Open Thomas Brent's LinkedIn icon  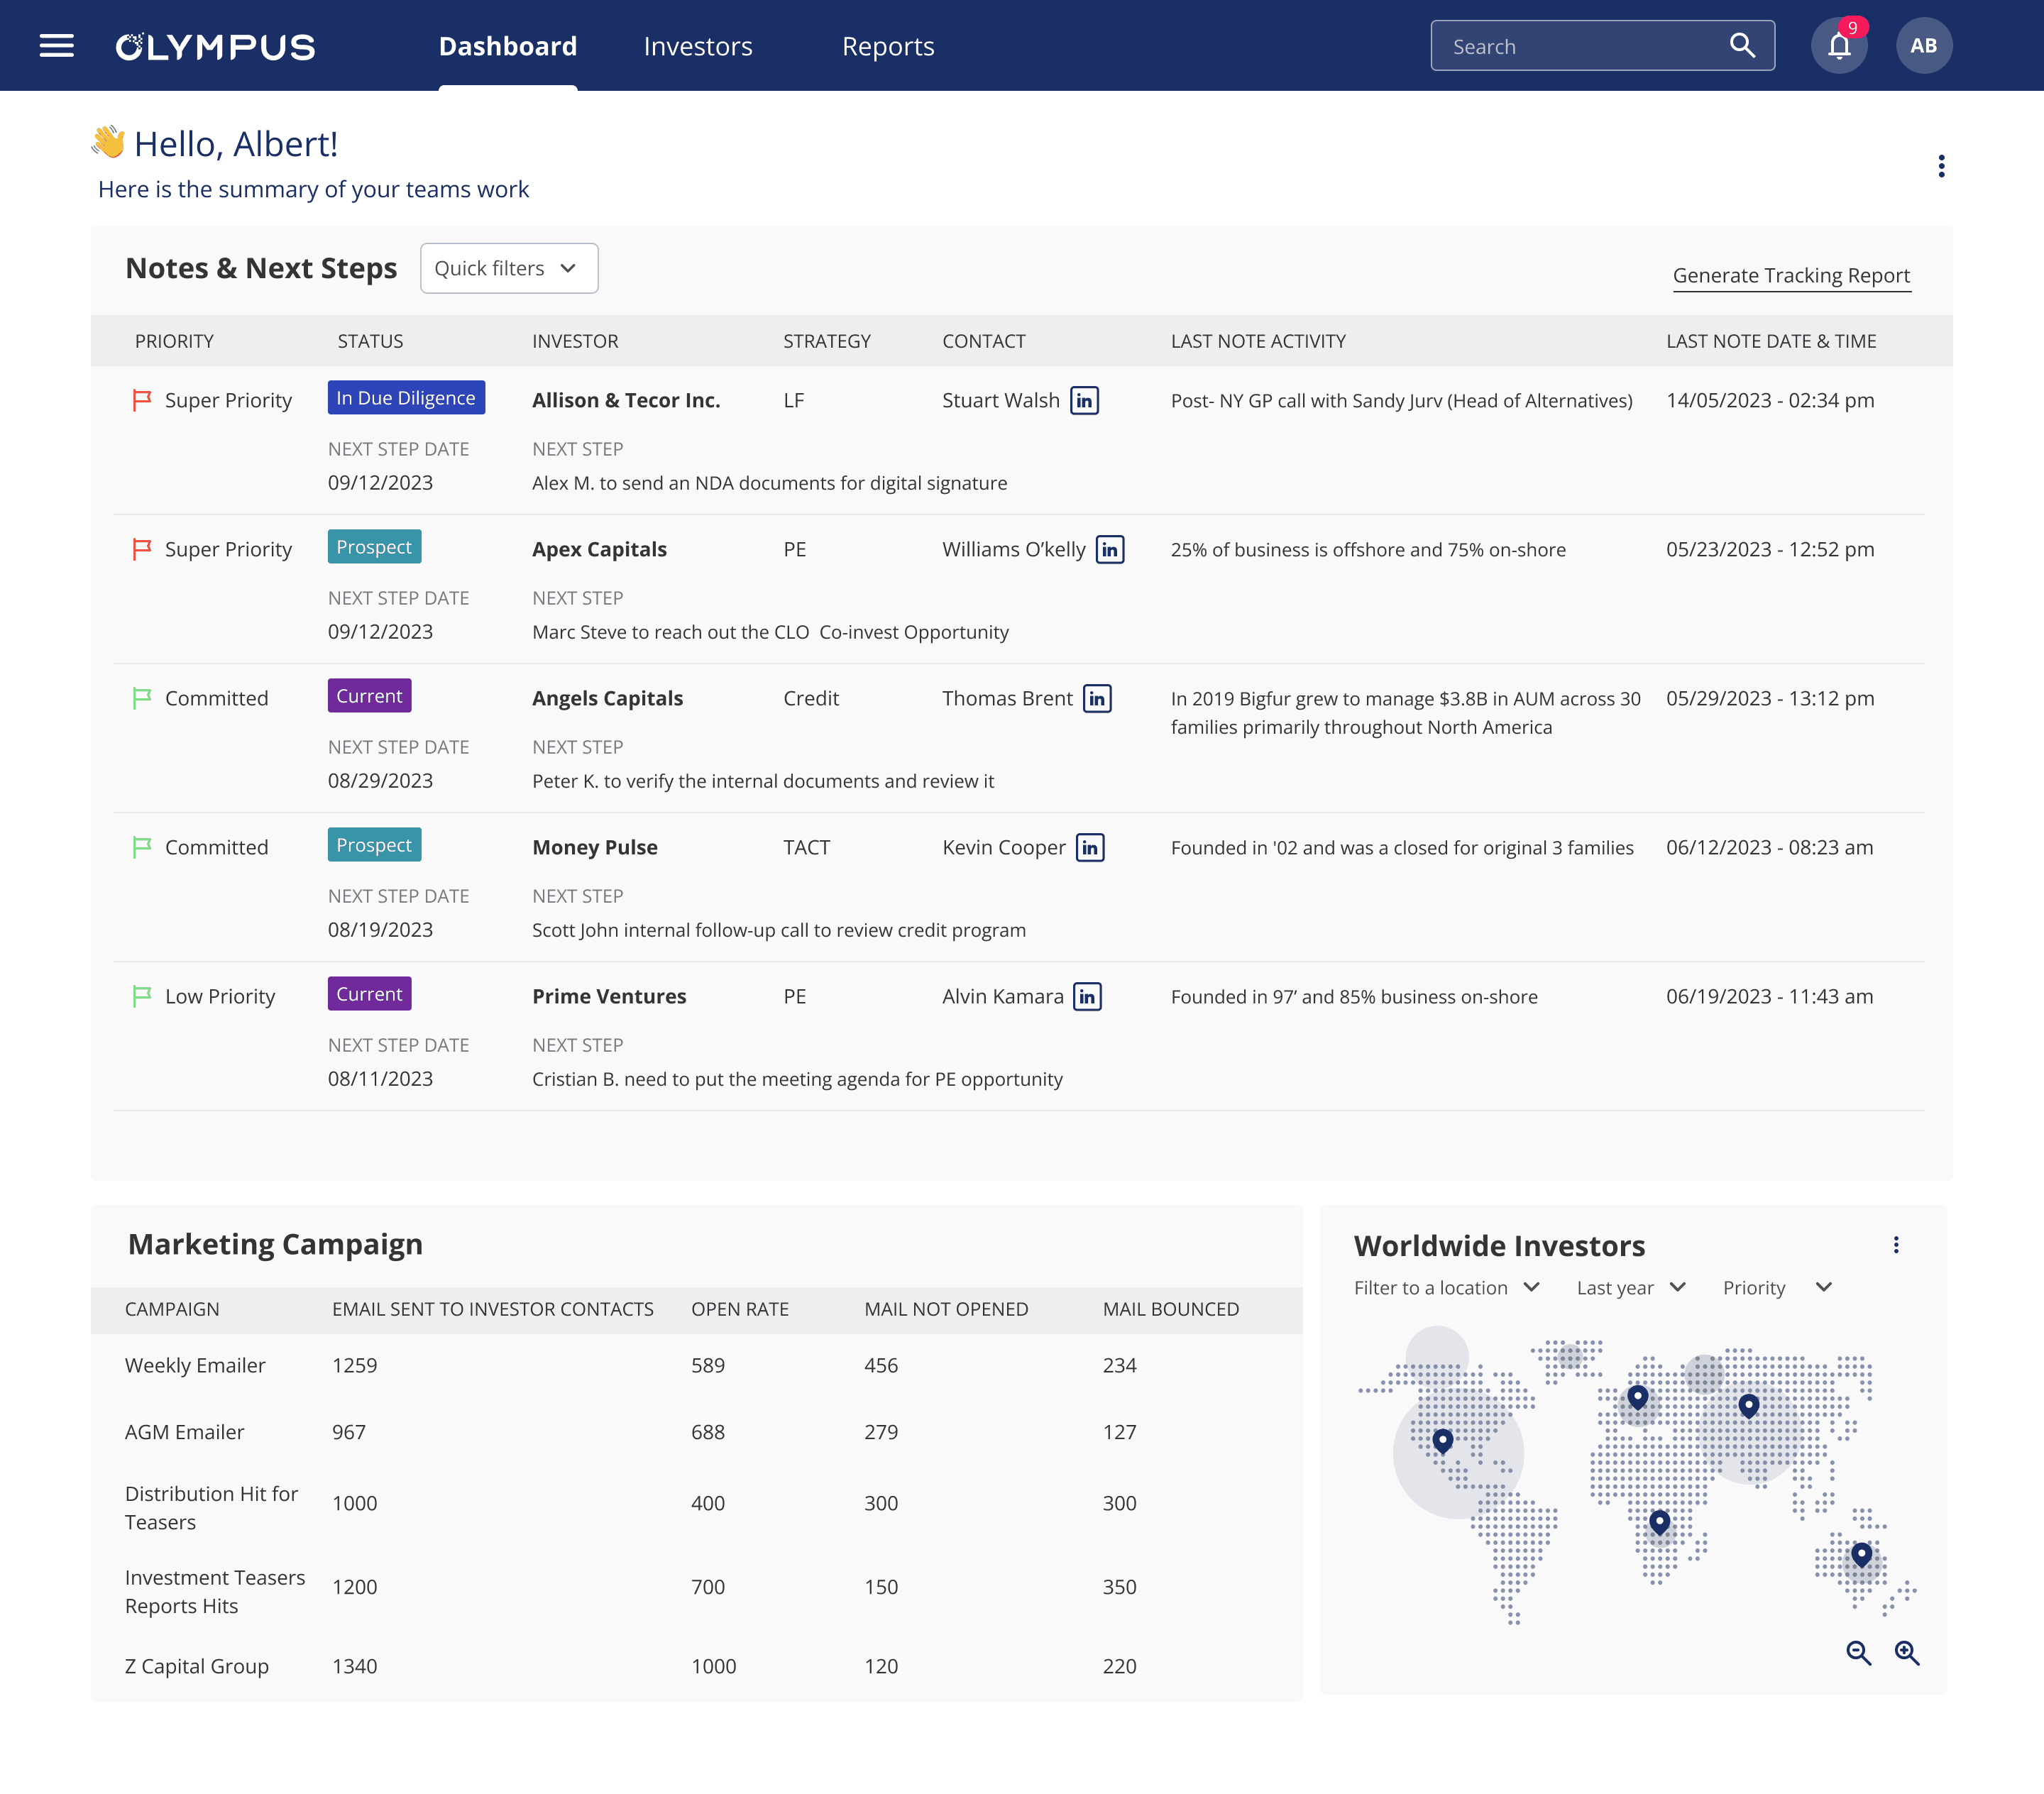1097,698
